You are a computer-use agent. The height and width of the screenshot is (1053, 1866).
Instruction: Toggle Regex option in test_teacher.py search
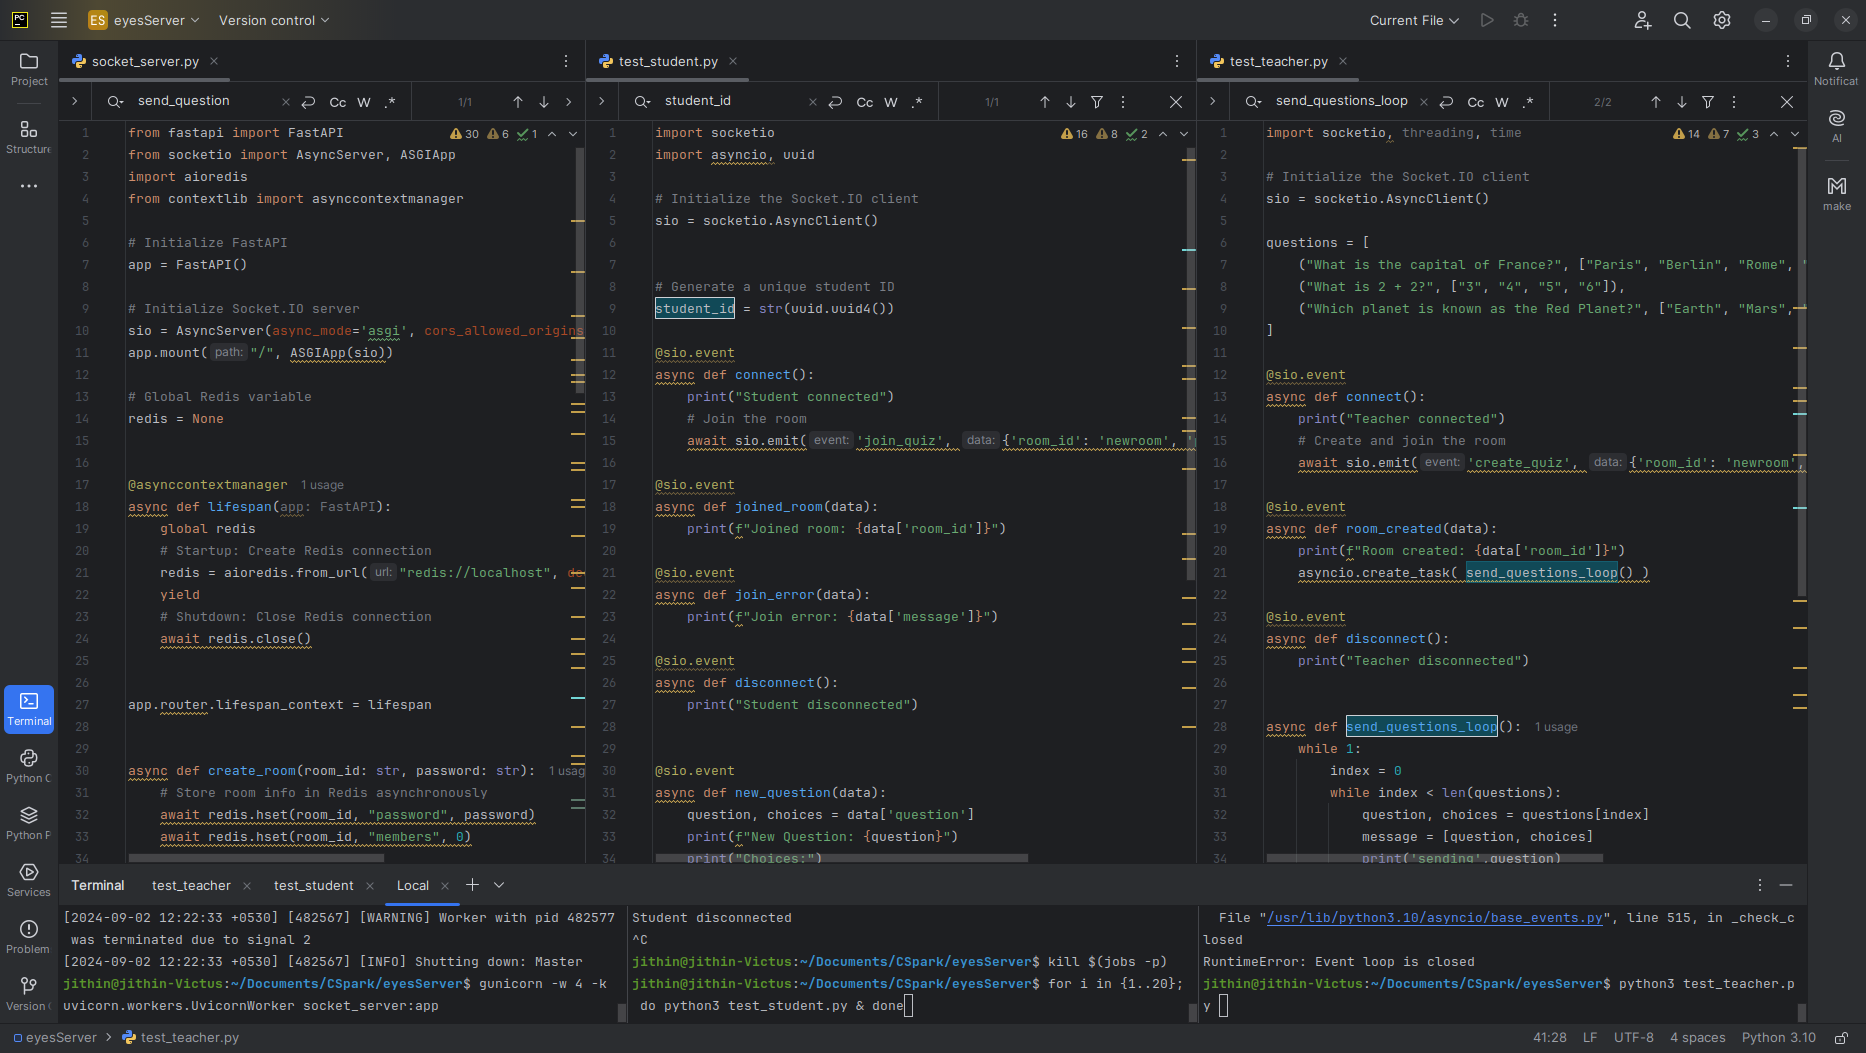coord(1528,102)
